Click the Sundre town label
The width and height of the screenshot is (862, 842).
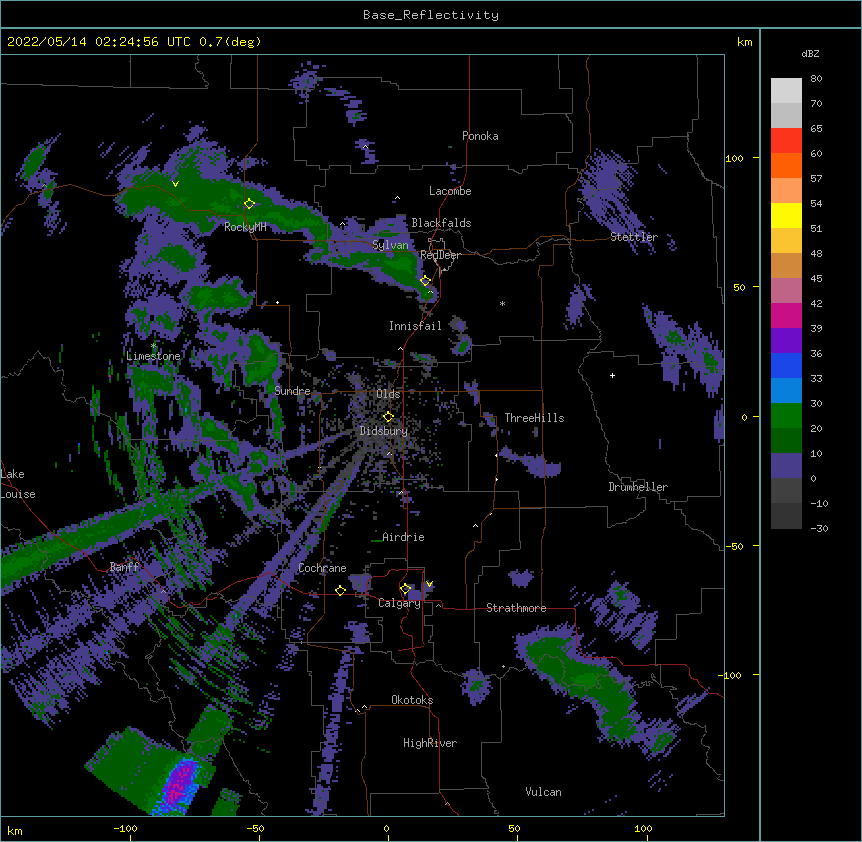pos(292,391)
